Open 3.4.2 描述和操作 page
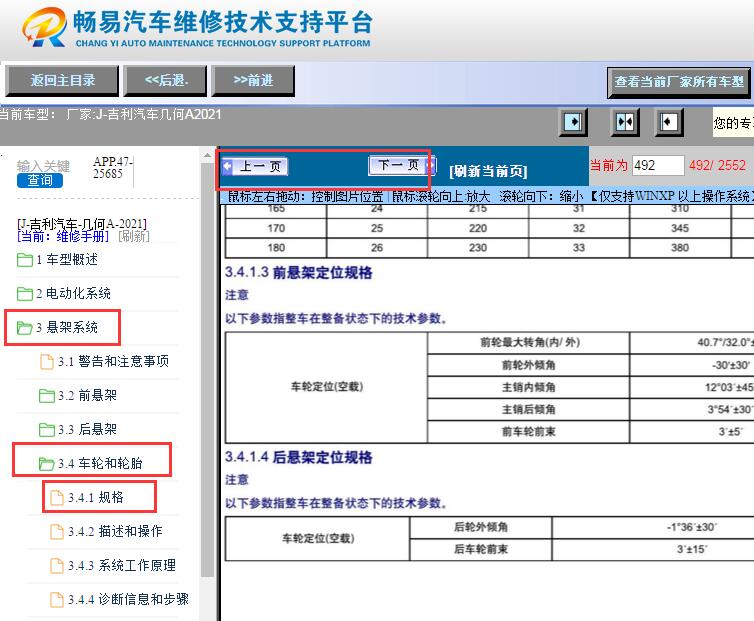 [115, 532]
